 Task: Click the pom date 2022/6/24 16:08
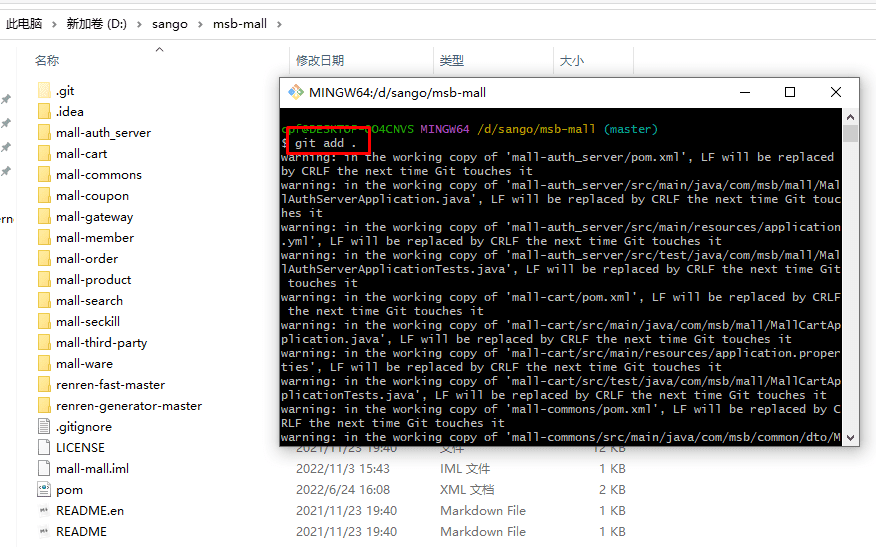click(x=342, y=489)
